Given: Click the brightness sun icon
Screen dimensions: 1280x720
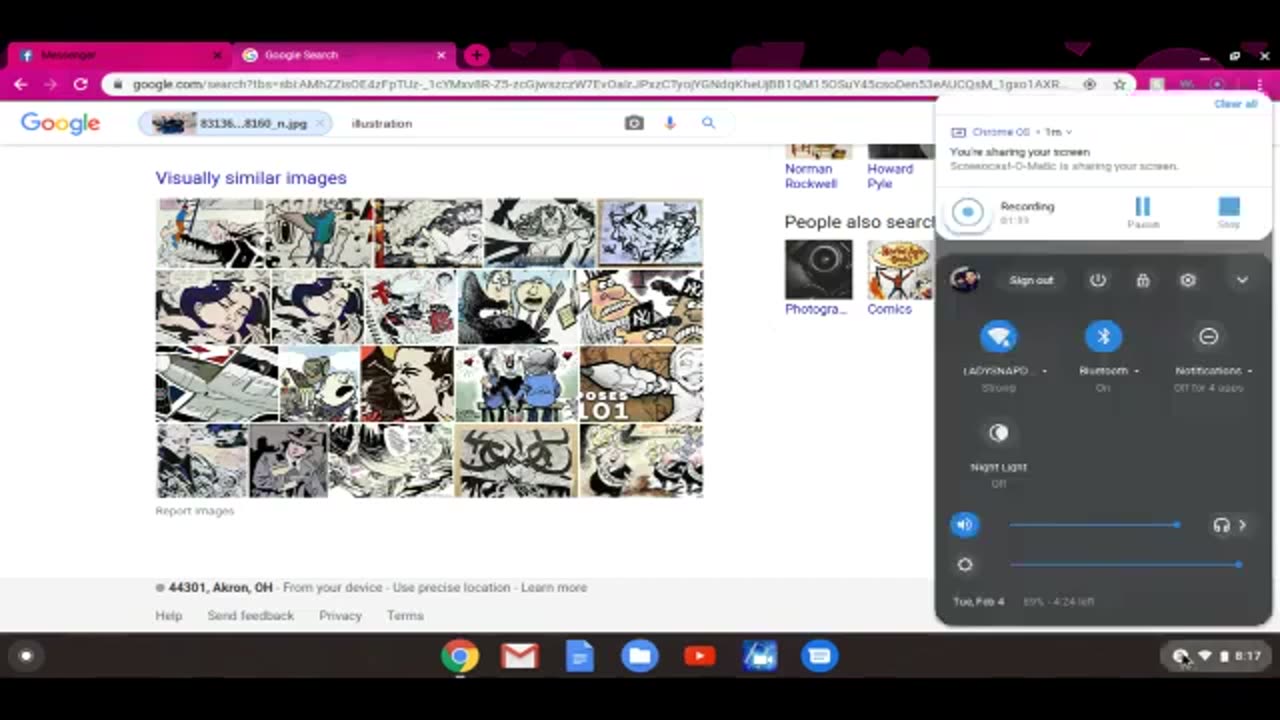Looking at the screenshot, I should tap(964, 564).
